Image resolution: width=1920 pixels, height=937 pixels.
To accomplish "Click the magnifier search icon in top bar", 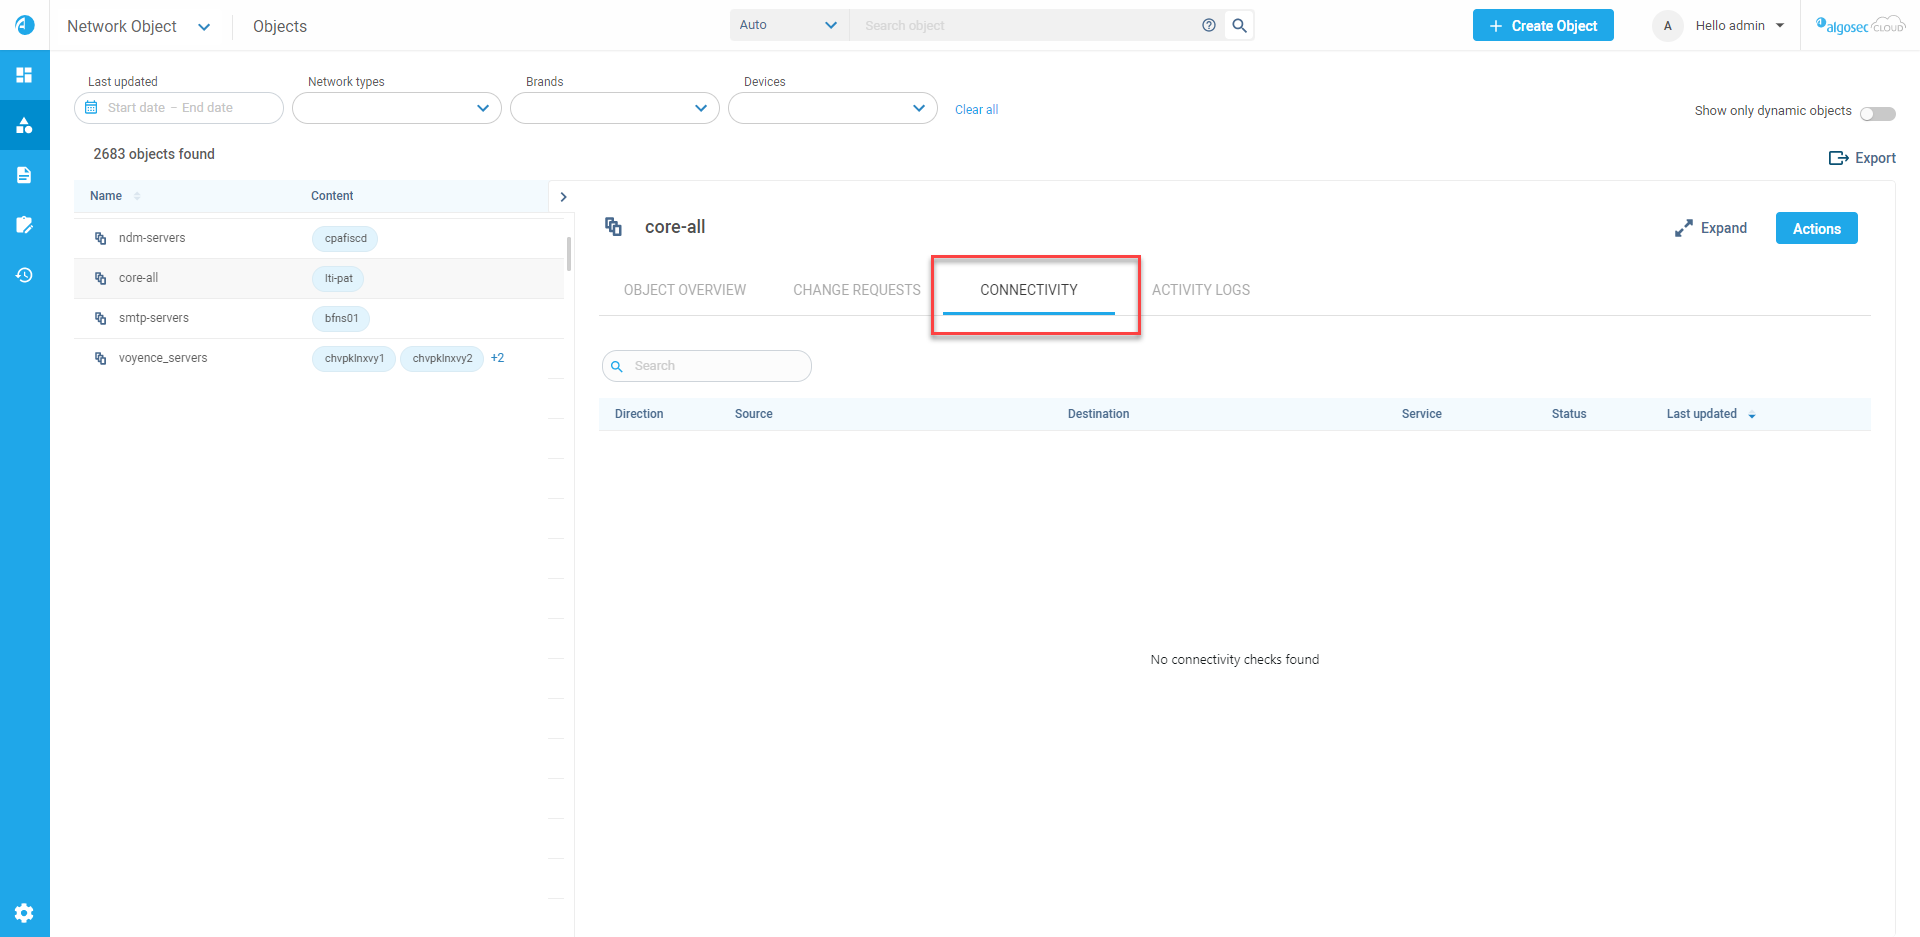I will tap(1239, 25).
